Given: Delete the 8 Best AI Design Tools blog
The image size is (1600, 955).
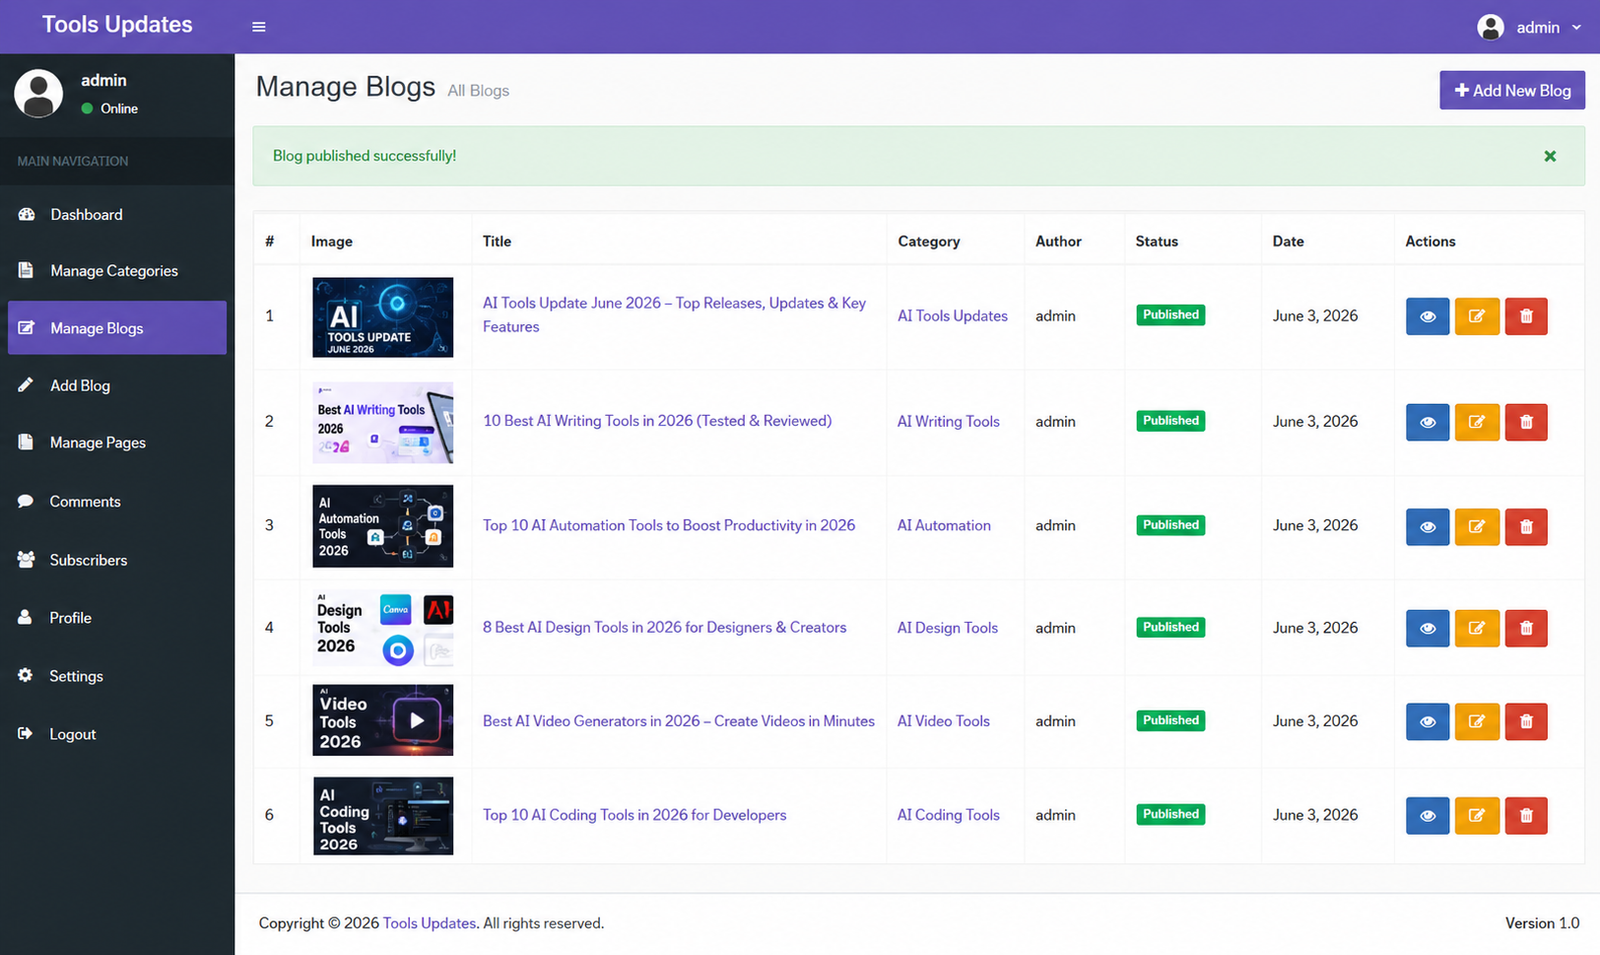Looking at the screenshot, I should pos(1526,628).
